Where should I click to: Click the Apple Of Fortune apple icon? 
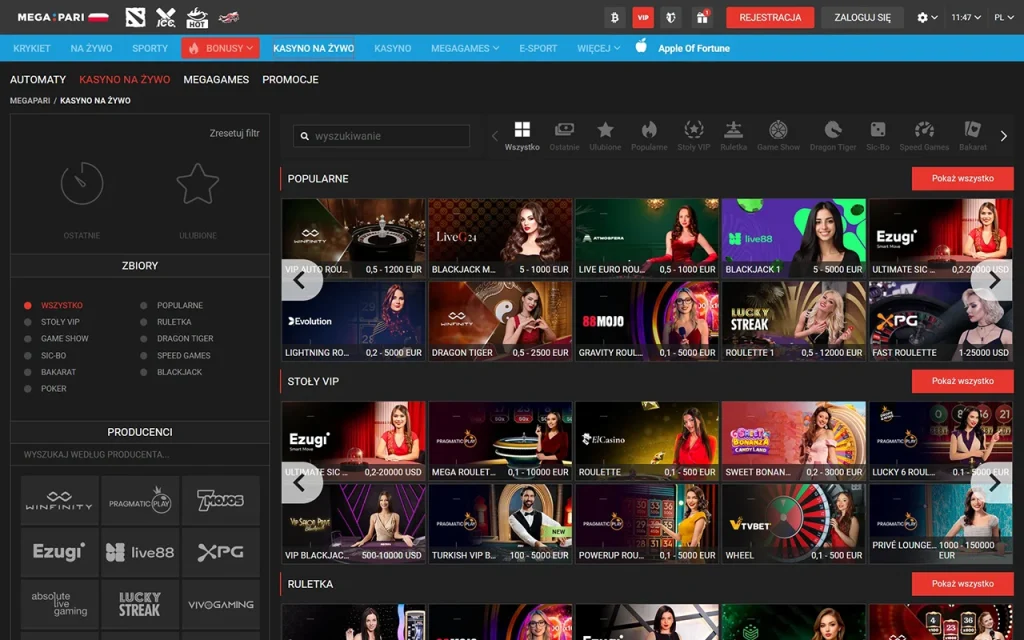[x=641, y=46]
